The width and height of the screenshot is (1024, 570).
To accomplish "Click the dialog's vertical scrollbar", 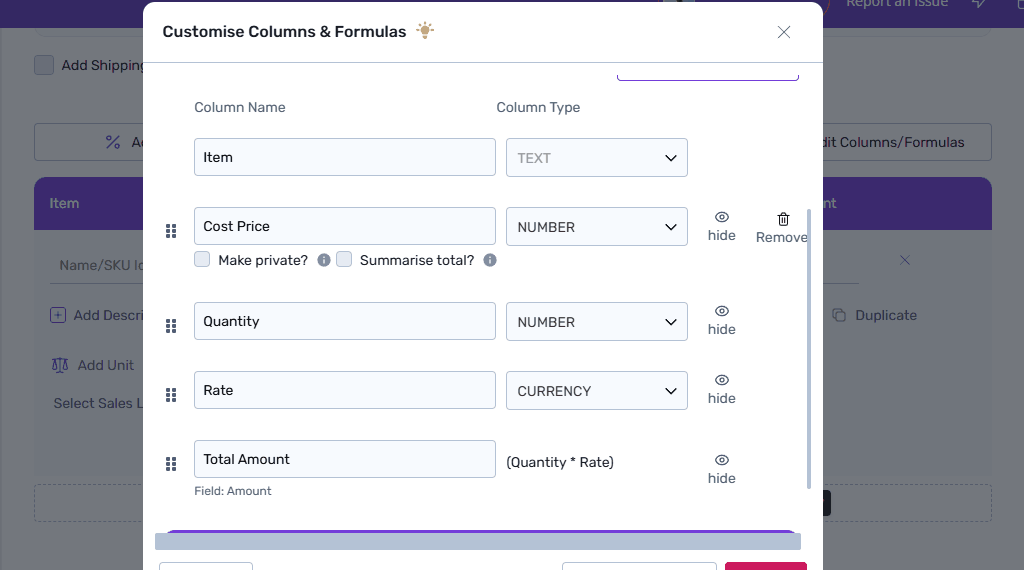I will [809, 360].
